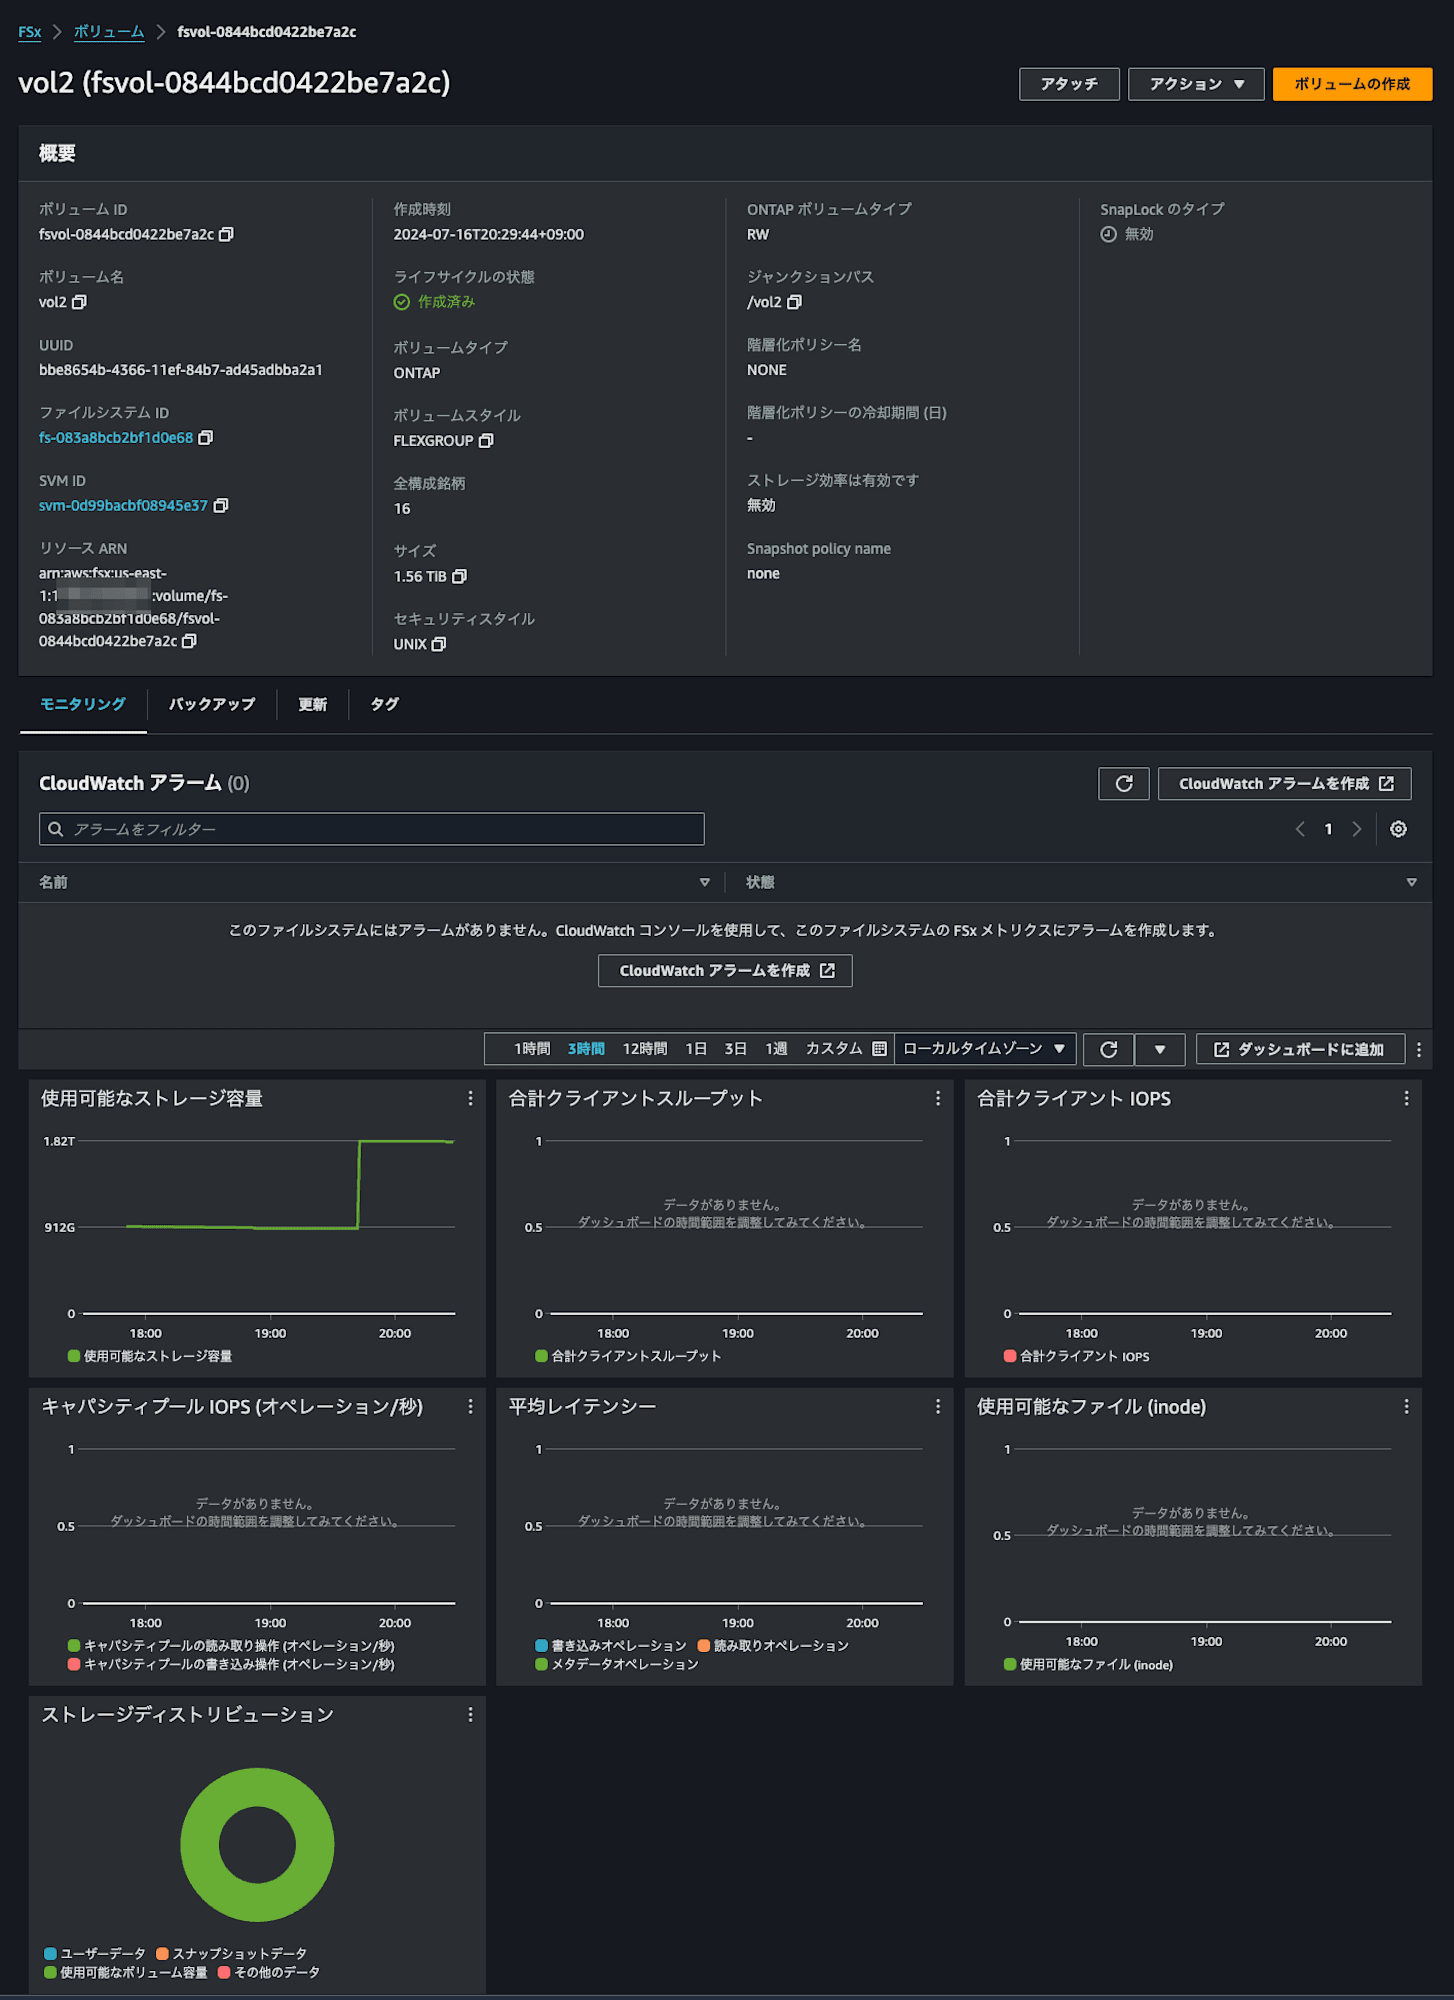
Task: Select the 1時間 time range
Action: tap(532, 1049)
